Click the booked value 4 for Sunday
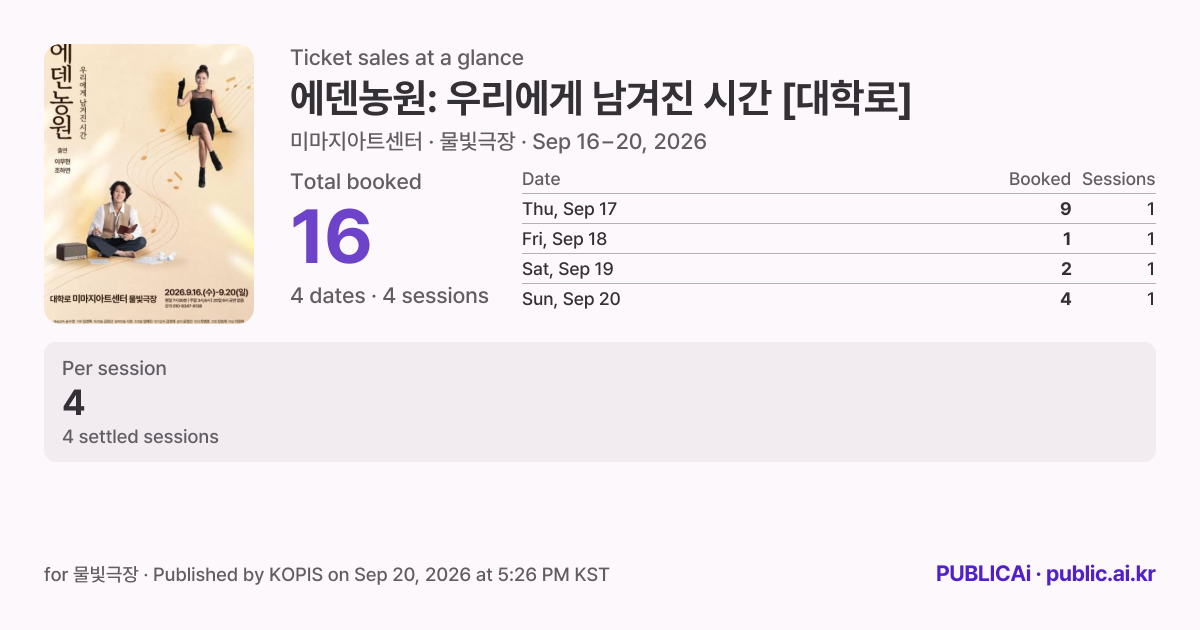Viewport: 1200px width, 630px height. pyautogui.click(x=1066, y=299)
